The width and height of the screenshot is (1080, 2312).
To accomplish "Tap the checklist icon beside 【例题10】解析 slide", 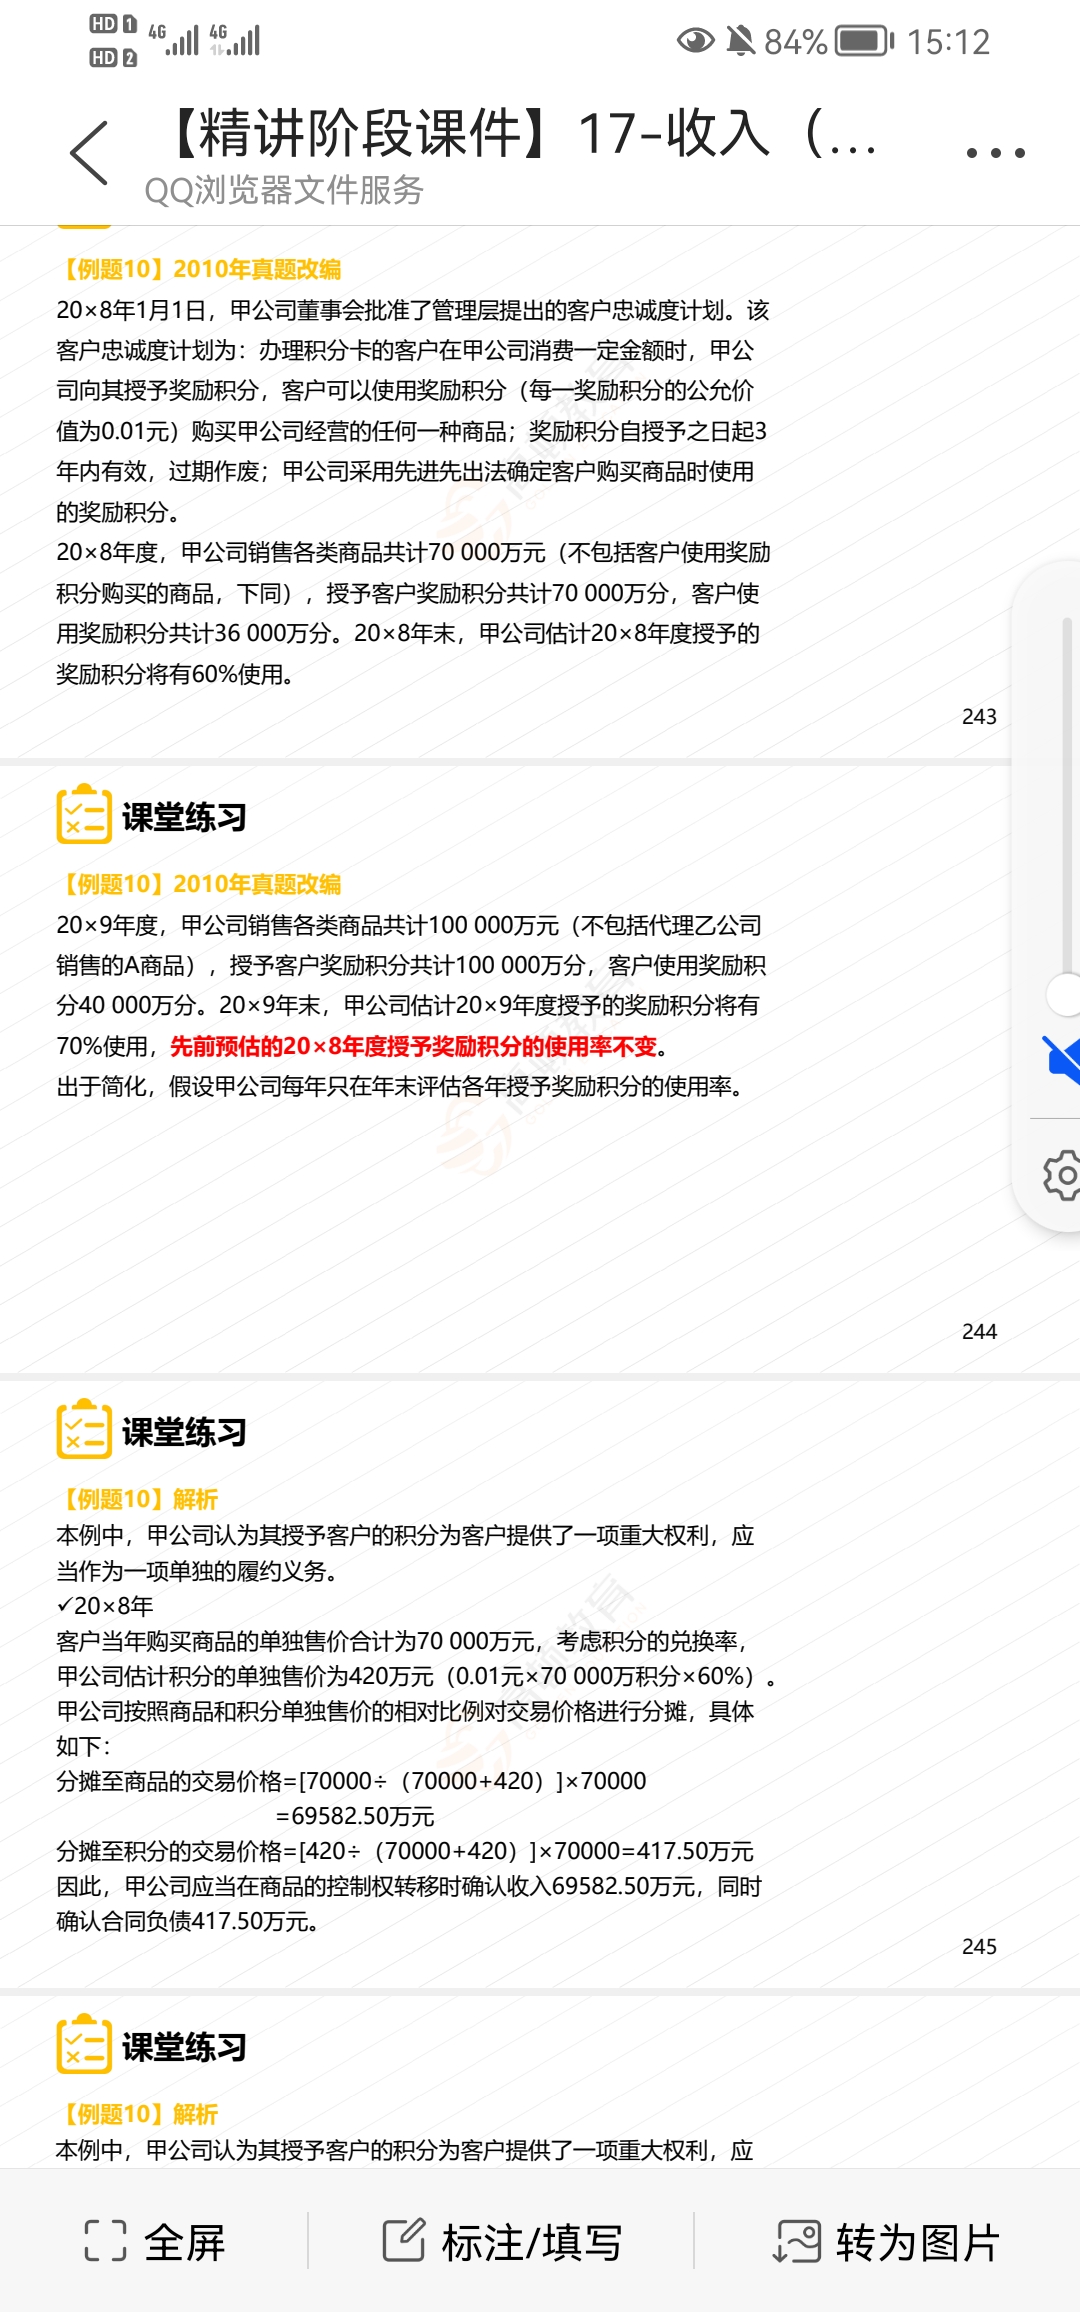I will tap(84, 1429).
